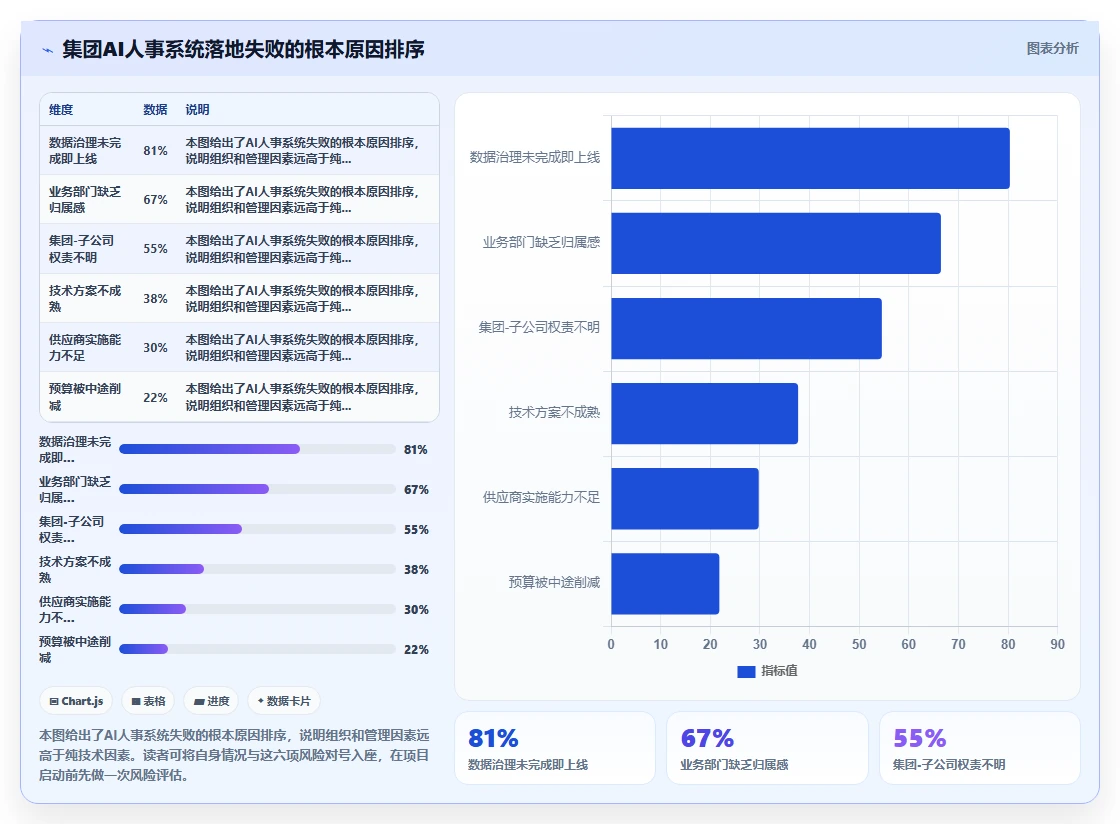Select table cell 预算被中途削减
The image size is (1120, 824).
coord(85,397)
